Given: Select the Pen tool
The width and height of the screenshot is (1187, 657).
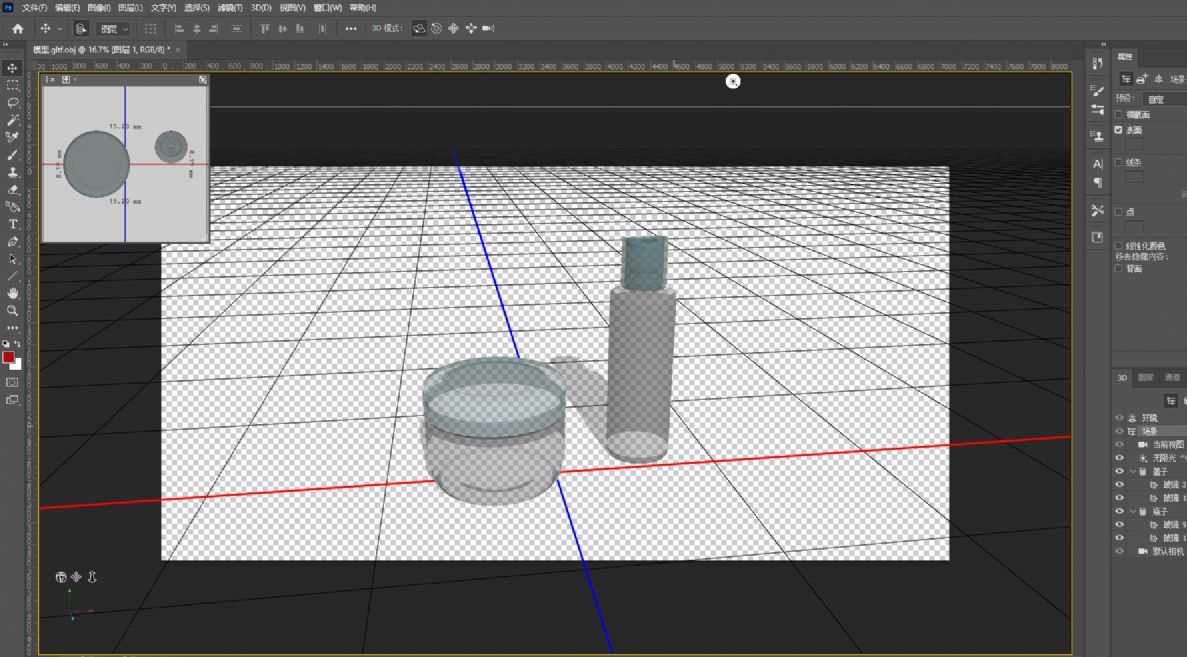Looking at the screenshot, I should pos(12,241).
